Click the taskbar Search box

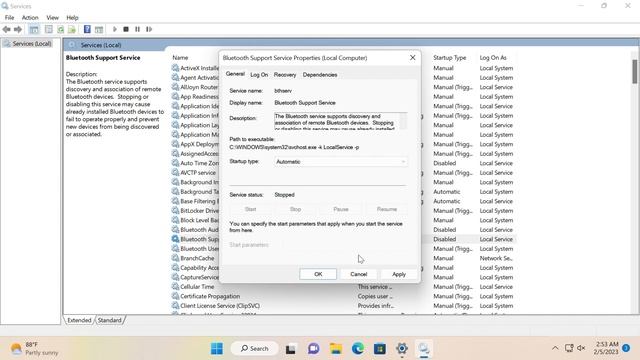point(255,349)
